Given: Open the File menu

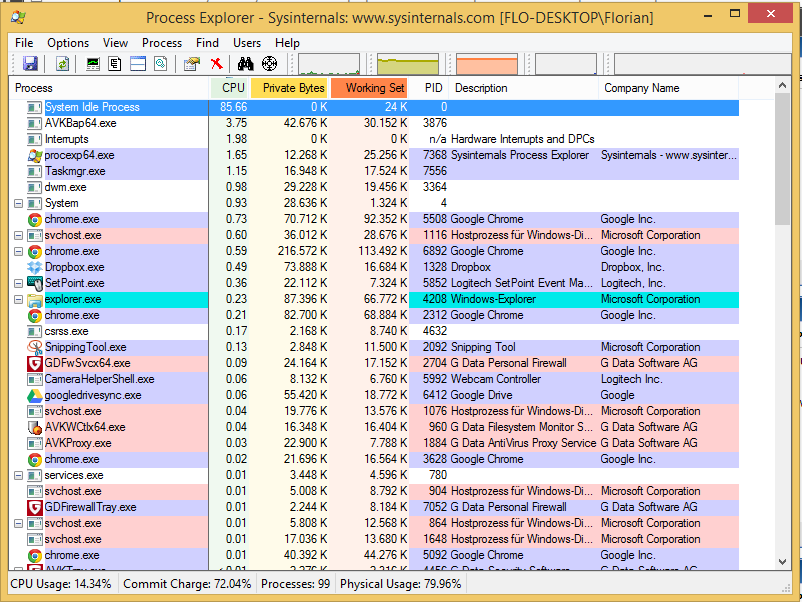Looking at the screenshot, I should coord(24,43).
